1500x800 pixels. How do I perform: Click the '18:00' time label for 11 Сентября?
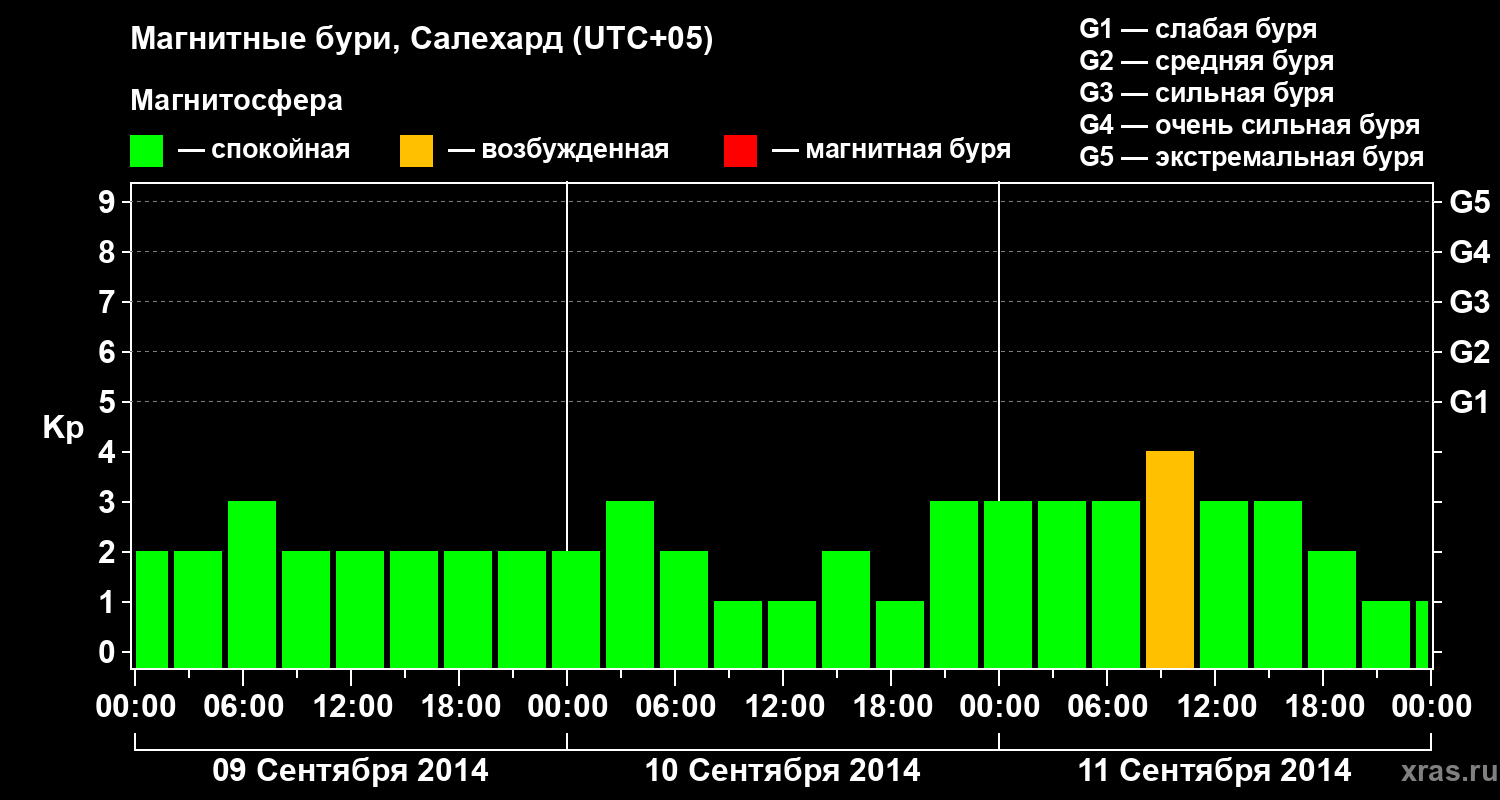click(1323, 707)
